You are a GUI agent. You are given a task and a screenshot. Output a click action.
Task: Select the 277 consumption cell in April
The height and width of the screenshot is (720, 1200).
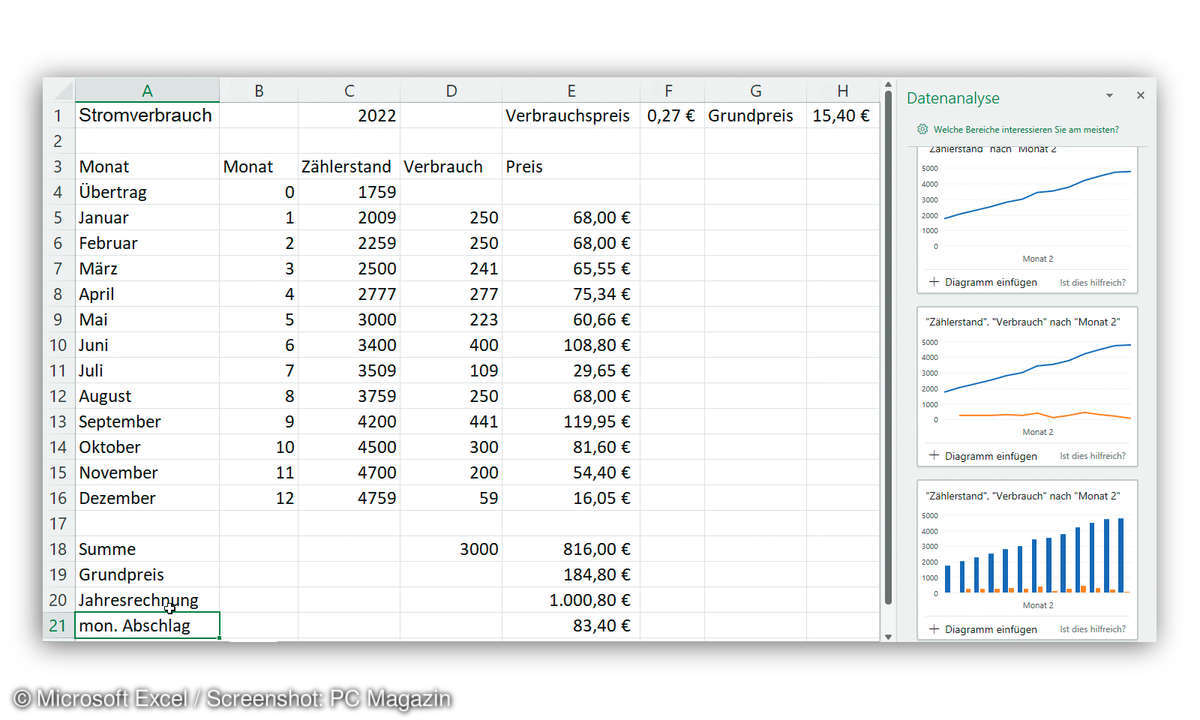click(451, 294)
